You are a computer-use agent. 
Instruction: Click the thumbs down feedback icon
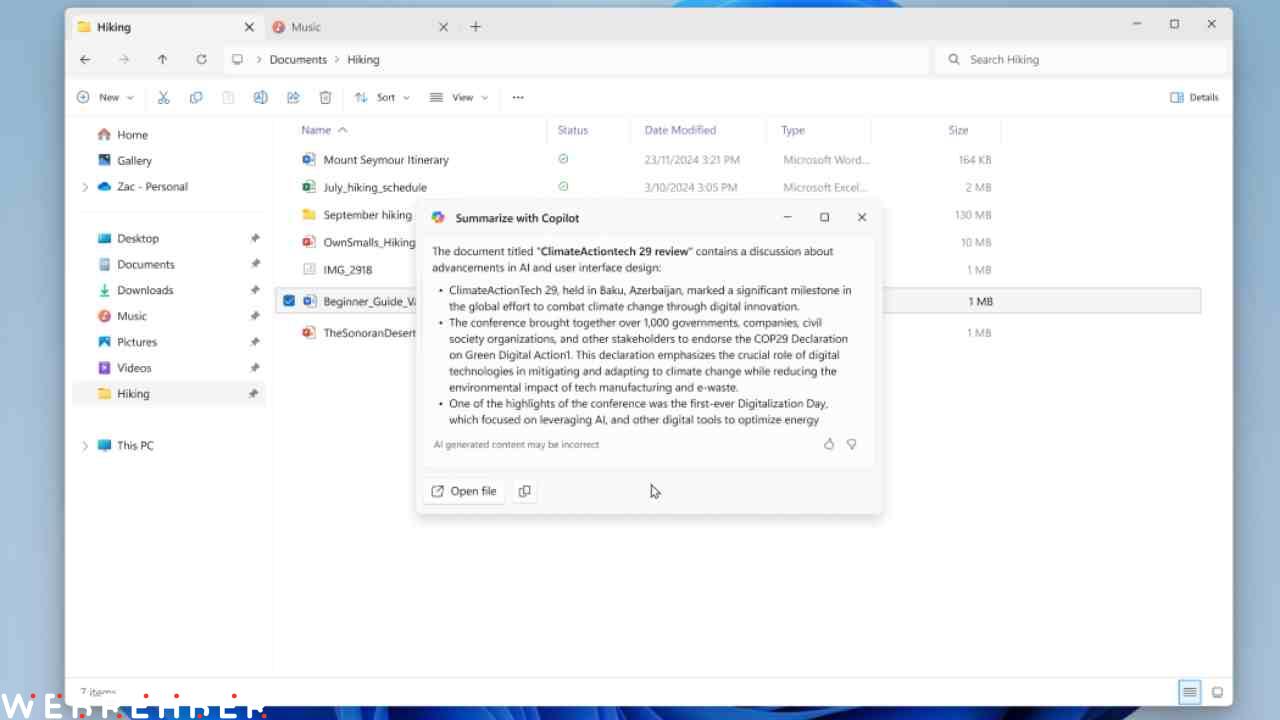pyautogui.click(x=852, y=444)
